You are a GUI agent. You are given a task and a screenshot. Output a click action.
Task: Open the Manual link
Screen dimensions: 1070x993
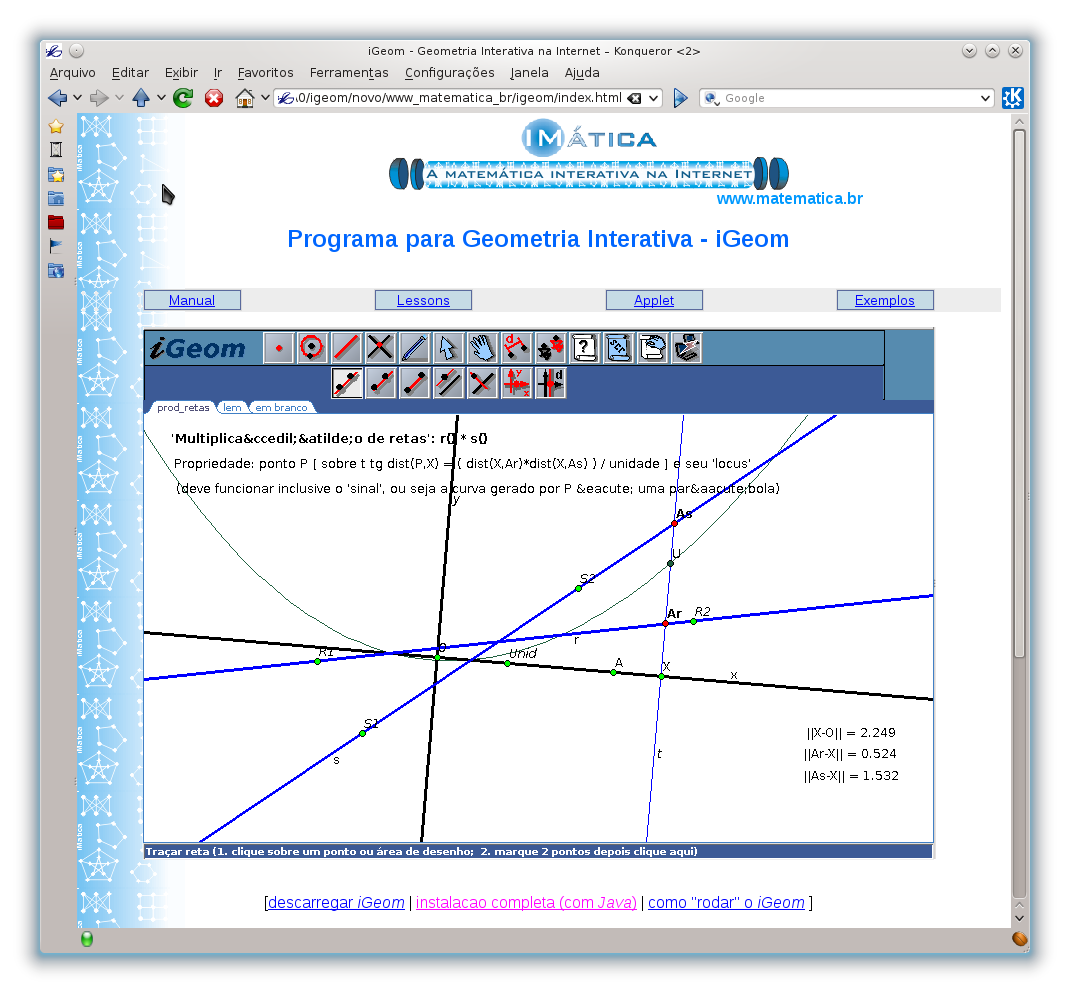[192, 300]
